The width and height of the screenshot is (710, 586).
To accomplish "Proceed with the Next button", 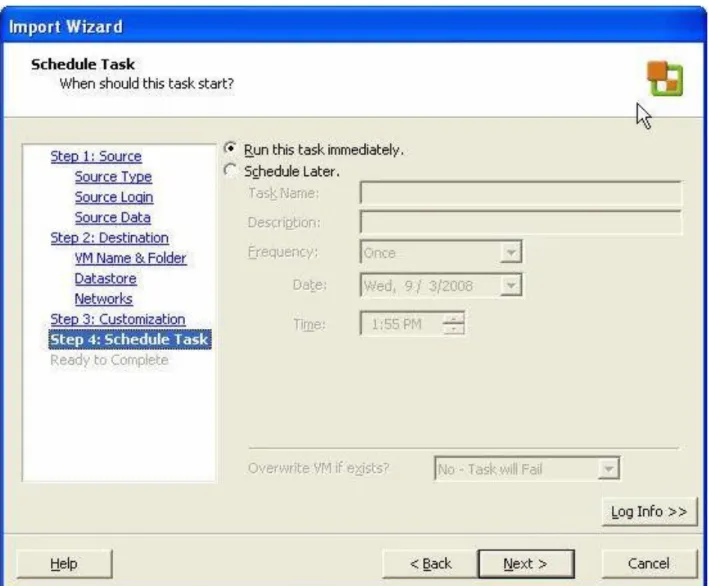I will tap(526, 564).
